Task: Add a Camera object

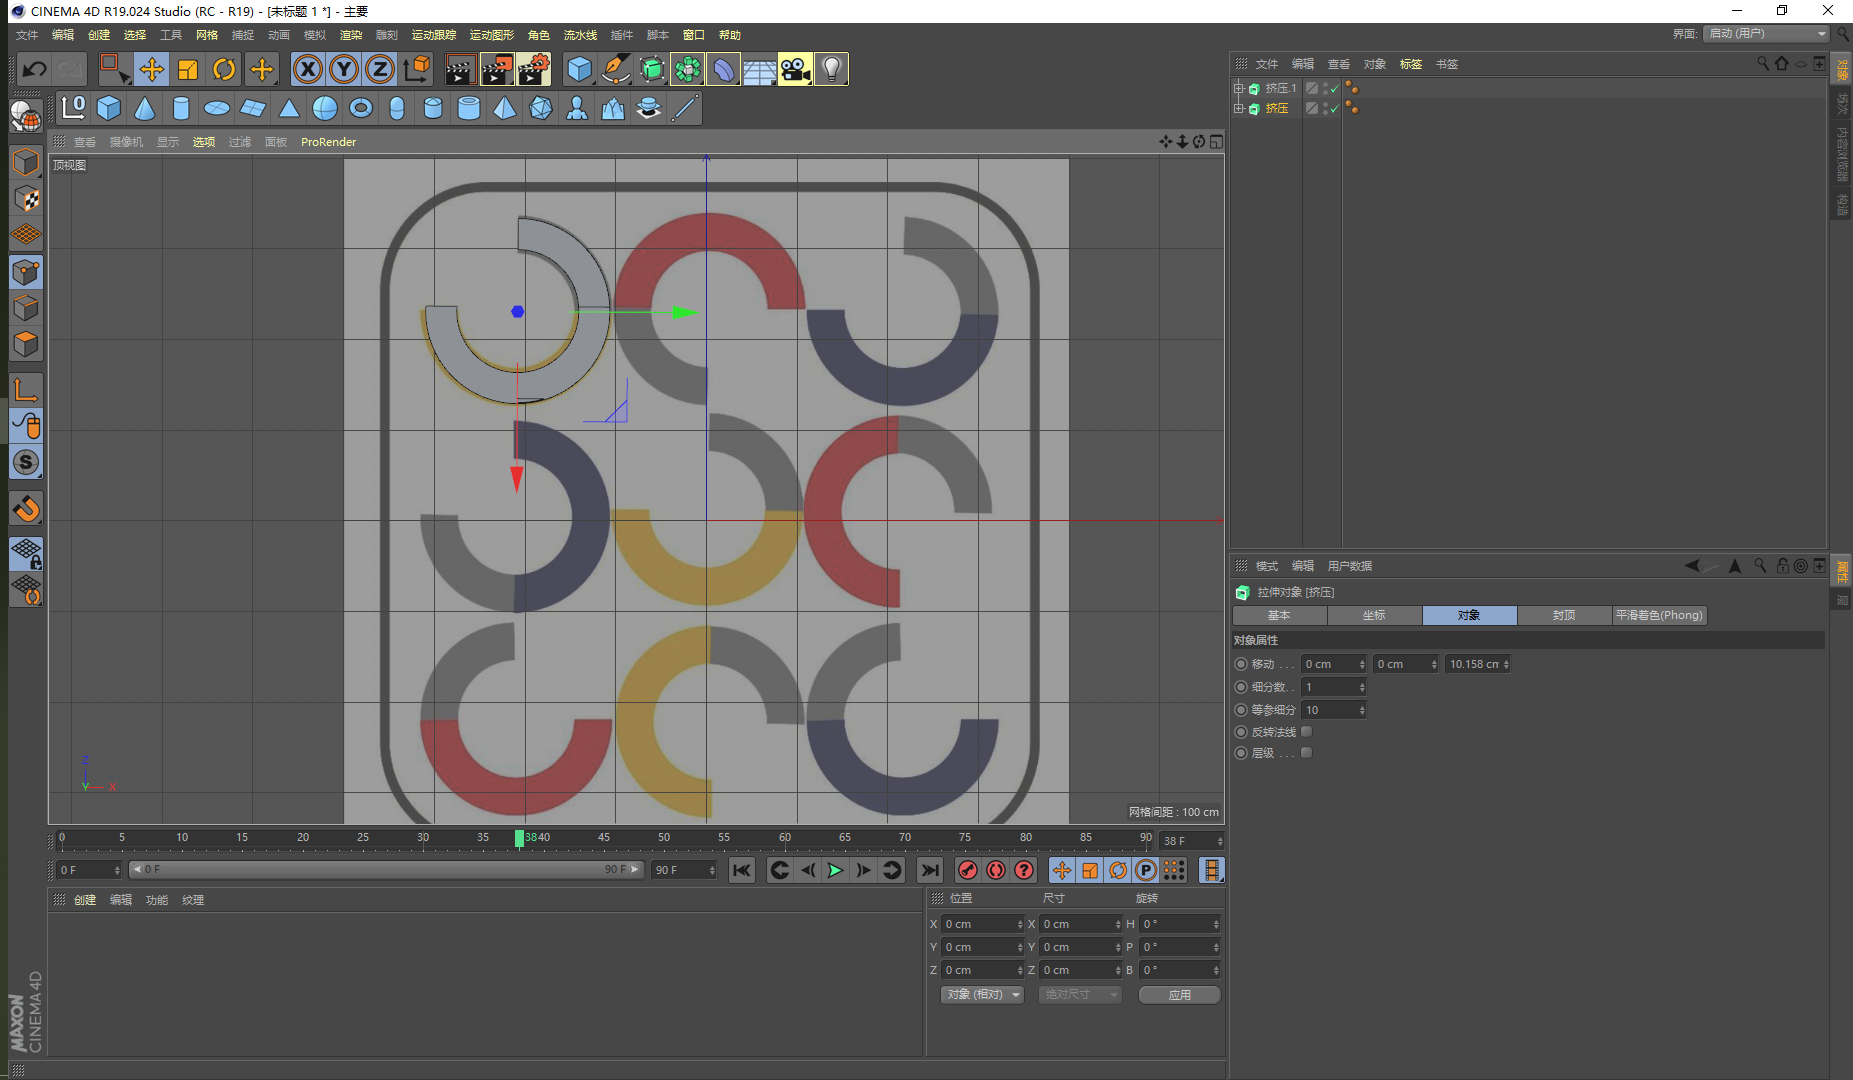Action: (796, 69)
